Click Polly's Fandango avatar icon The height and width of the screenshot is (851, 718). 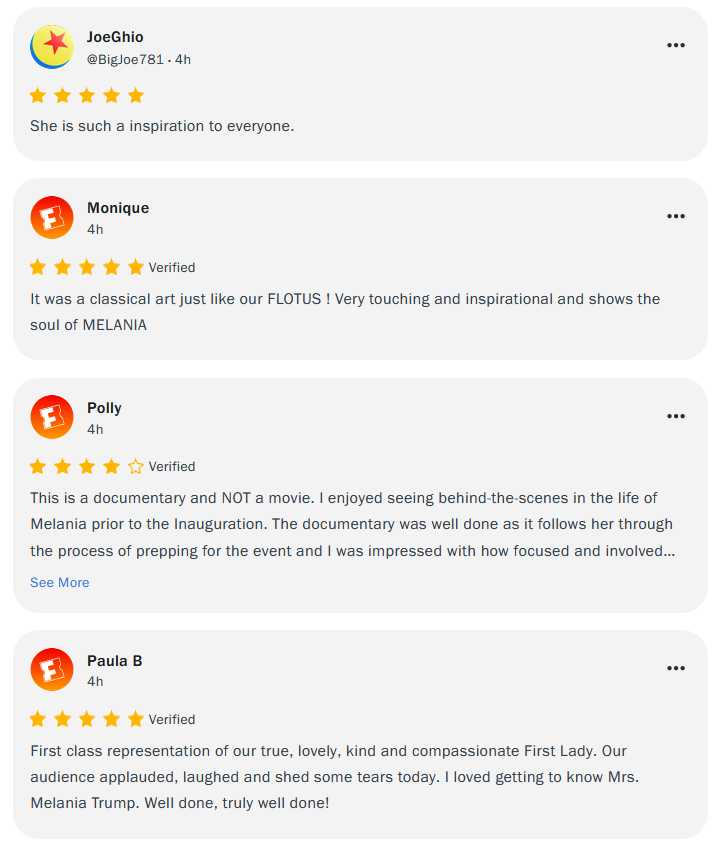pyautogui.click(x=52, y=417)
